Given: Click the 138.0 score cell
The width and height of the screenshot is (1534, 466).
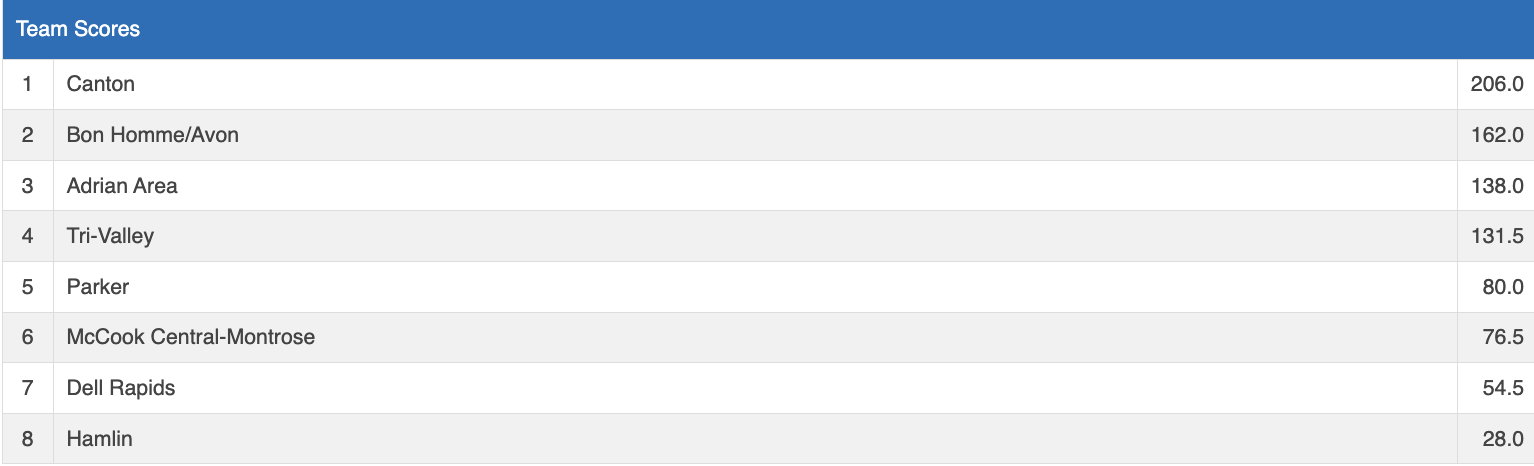Looking at the screenshot, I should [x=1496, y=185].
